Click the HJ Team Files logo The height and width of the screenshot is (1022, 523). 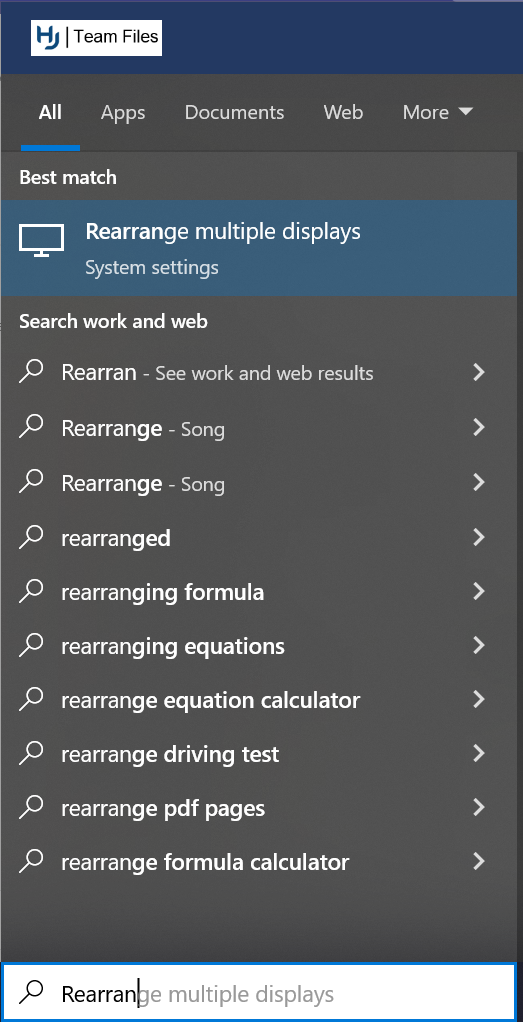pos(97,37)
